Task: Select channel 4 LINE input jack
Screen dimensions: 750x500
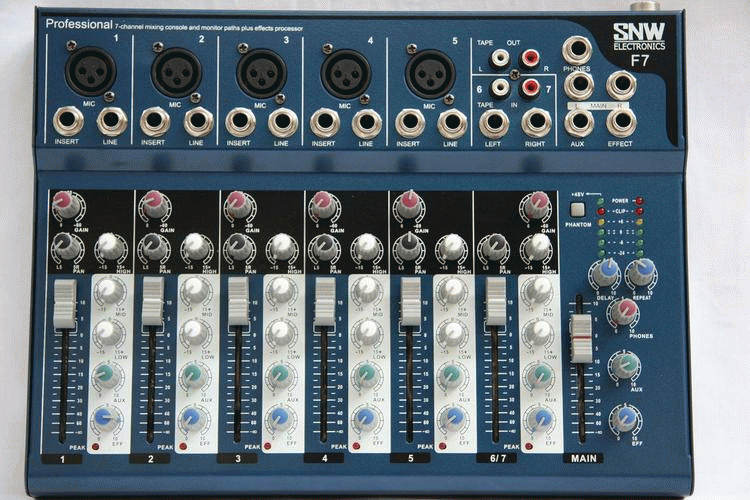Action: click(367, 123)
